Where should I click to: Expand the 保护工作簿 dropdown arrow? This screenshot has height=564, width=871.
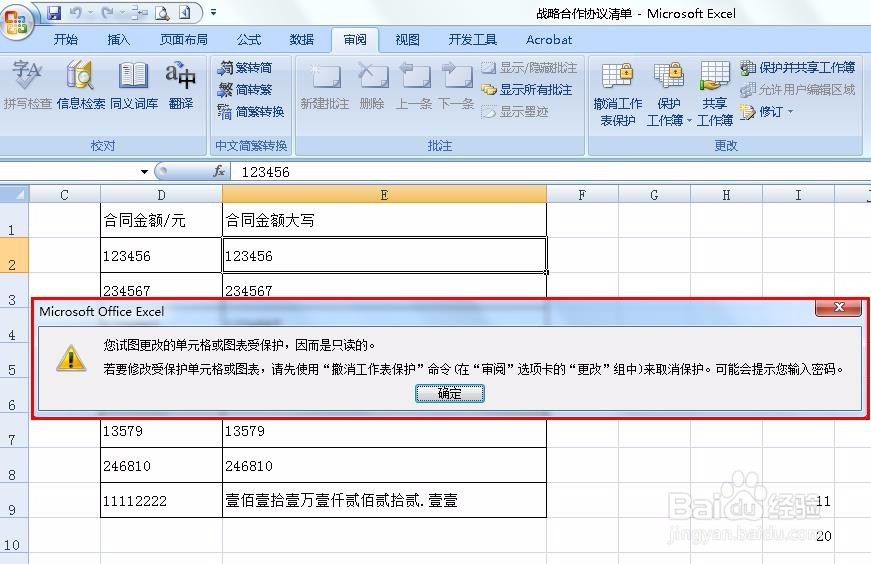click(x=689, y=120)
